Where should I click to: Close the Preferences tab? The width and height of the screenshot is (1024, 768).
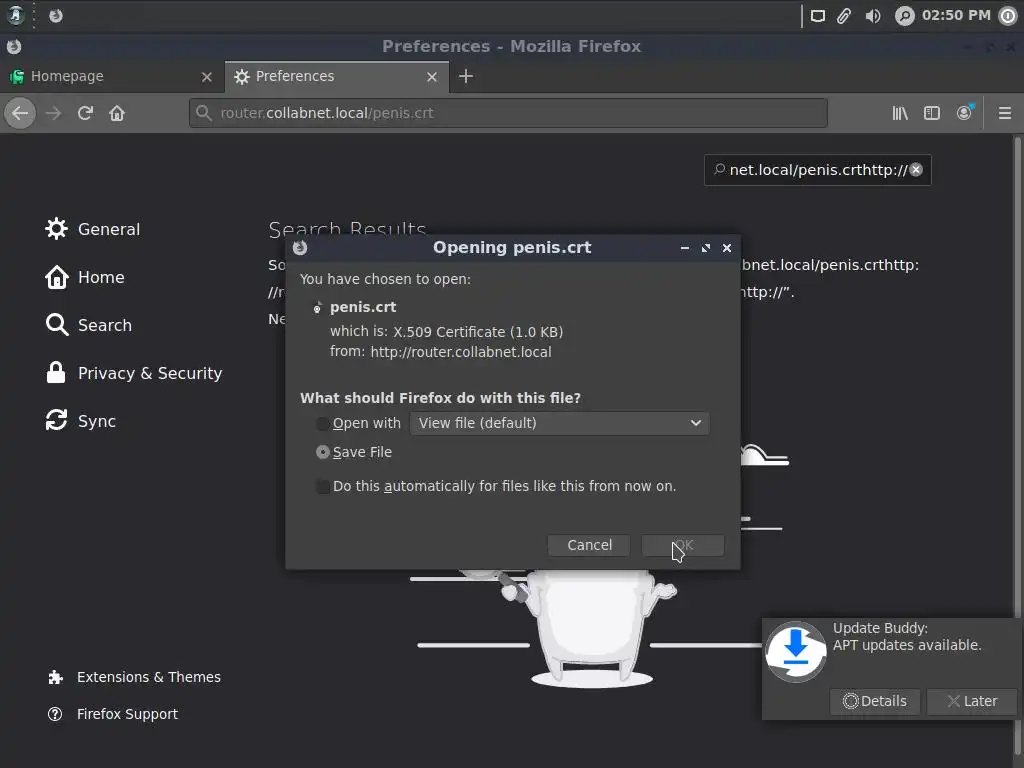[x=432, y=76]
